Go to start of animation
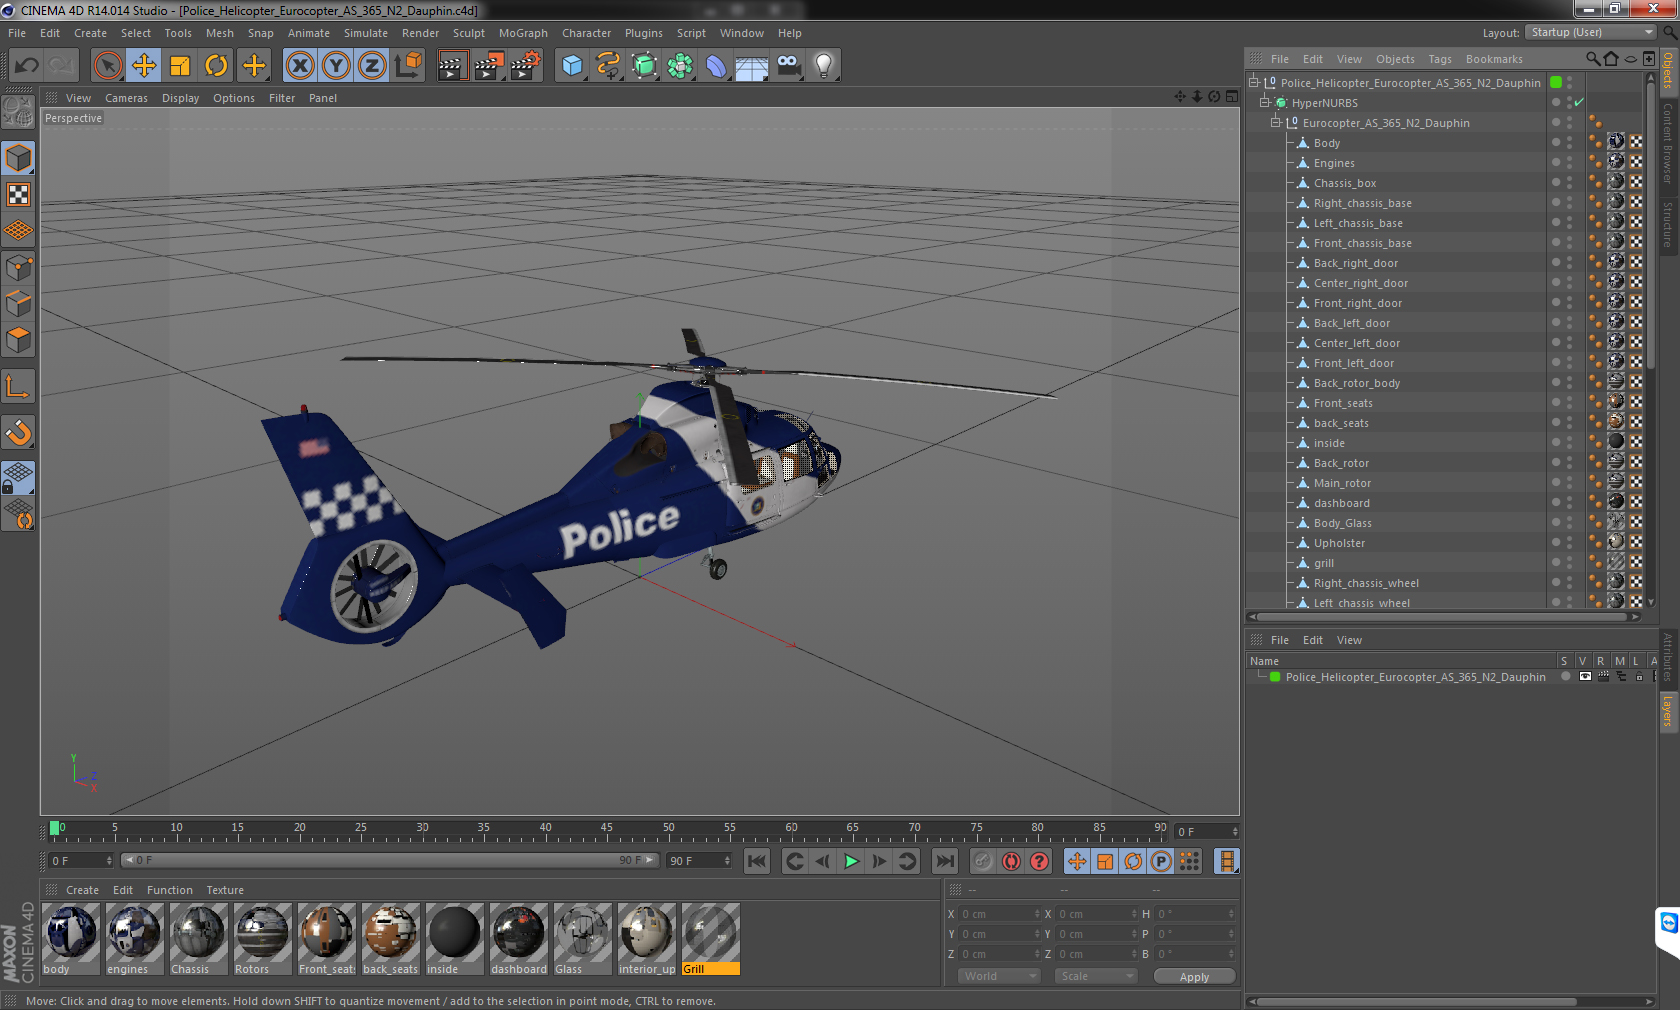The width and height of the screenshot is (1680, 1010). [757, 861]
